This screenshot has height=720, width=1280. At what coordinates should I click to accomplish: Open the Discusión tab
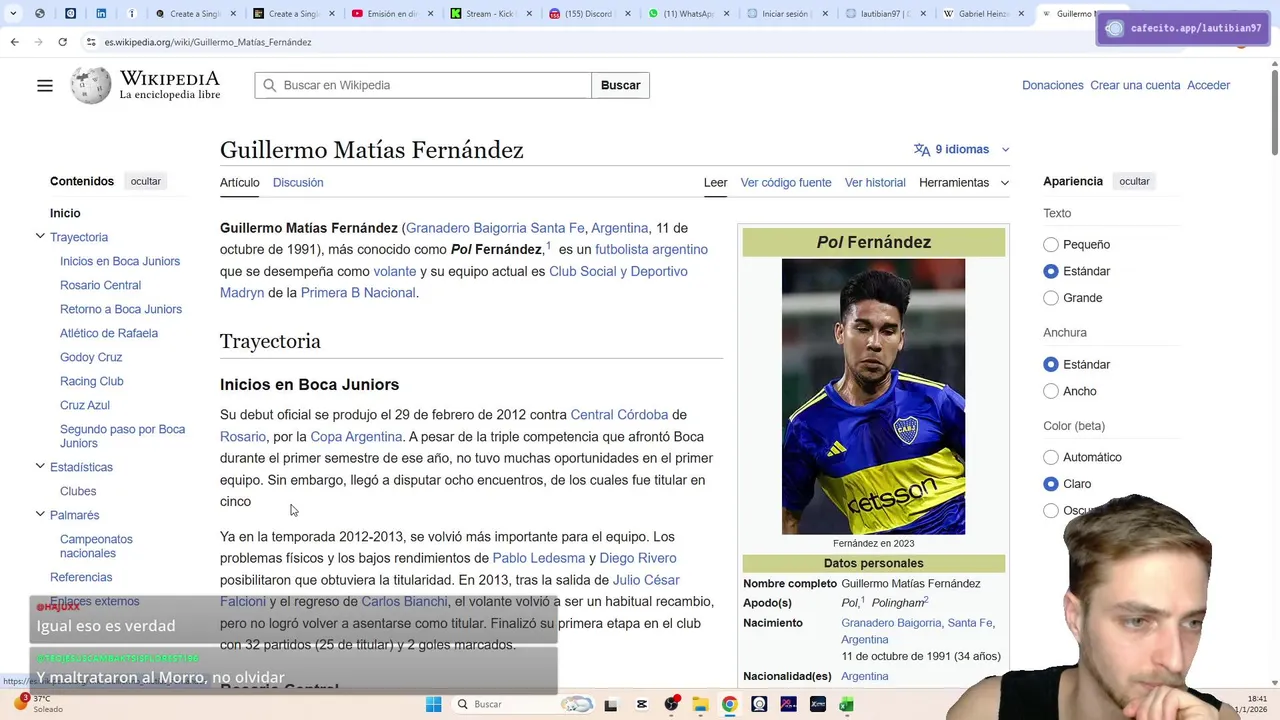click(x=298, y=182)
